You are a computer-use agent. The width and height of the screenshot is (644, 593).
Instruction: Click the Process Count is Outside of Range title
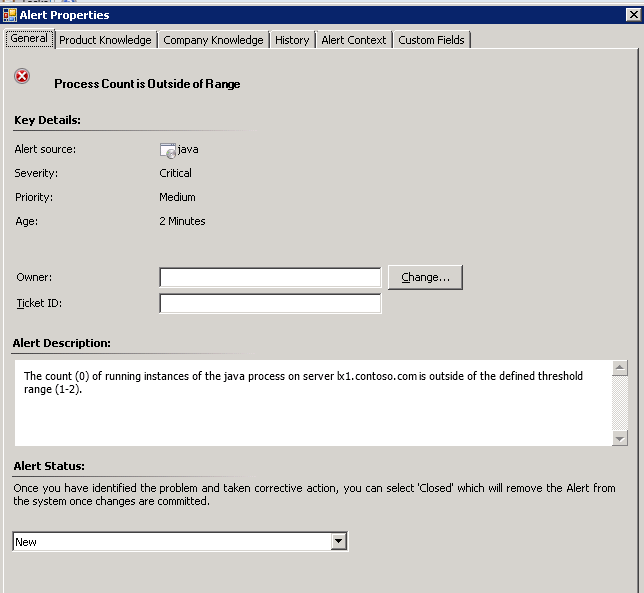147,84
